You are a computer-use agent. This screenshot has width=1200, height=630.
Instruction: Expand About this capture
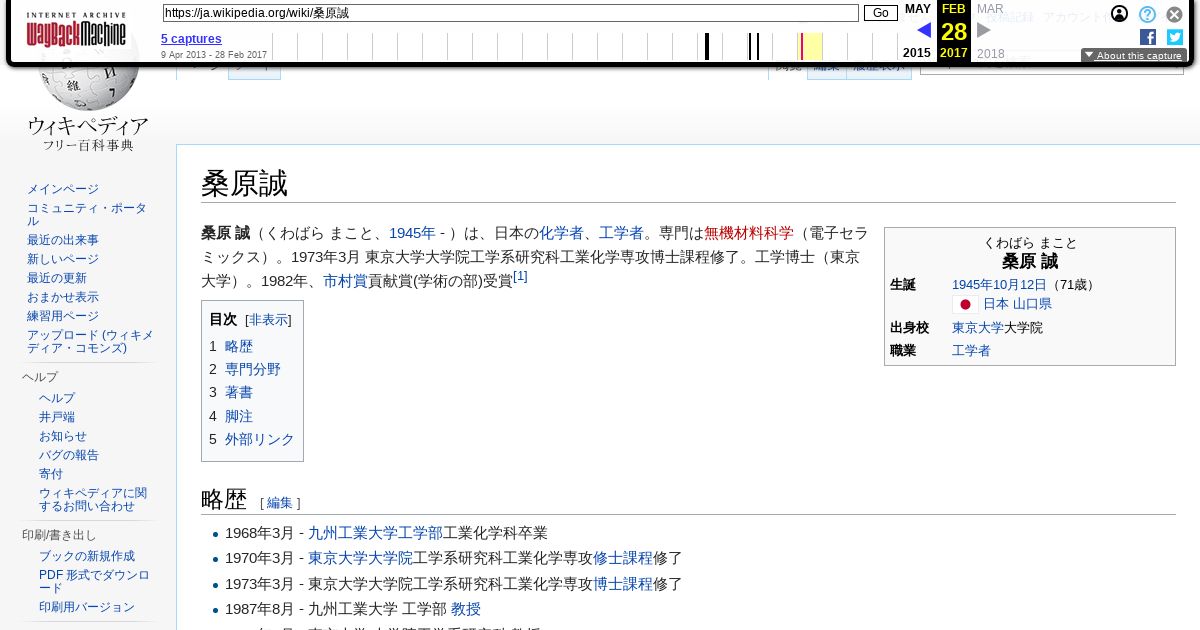click(x=1134, y=56)
